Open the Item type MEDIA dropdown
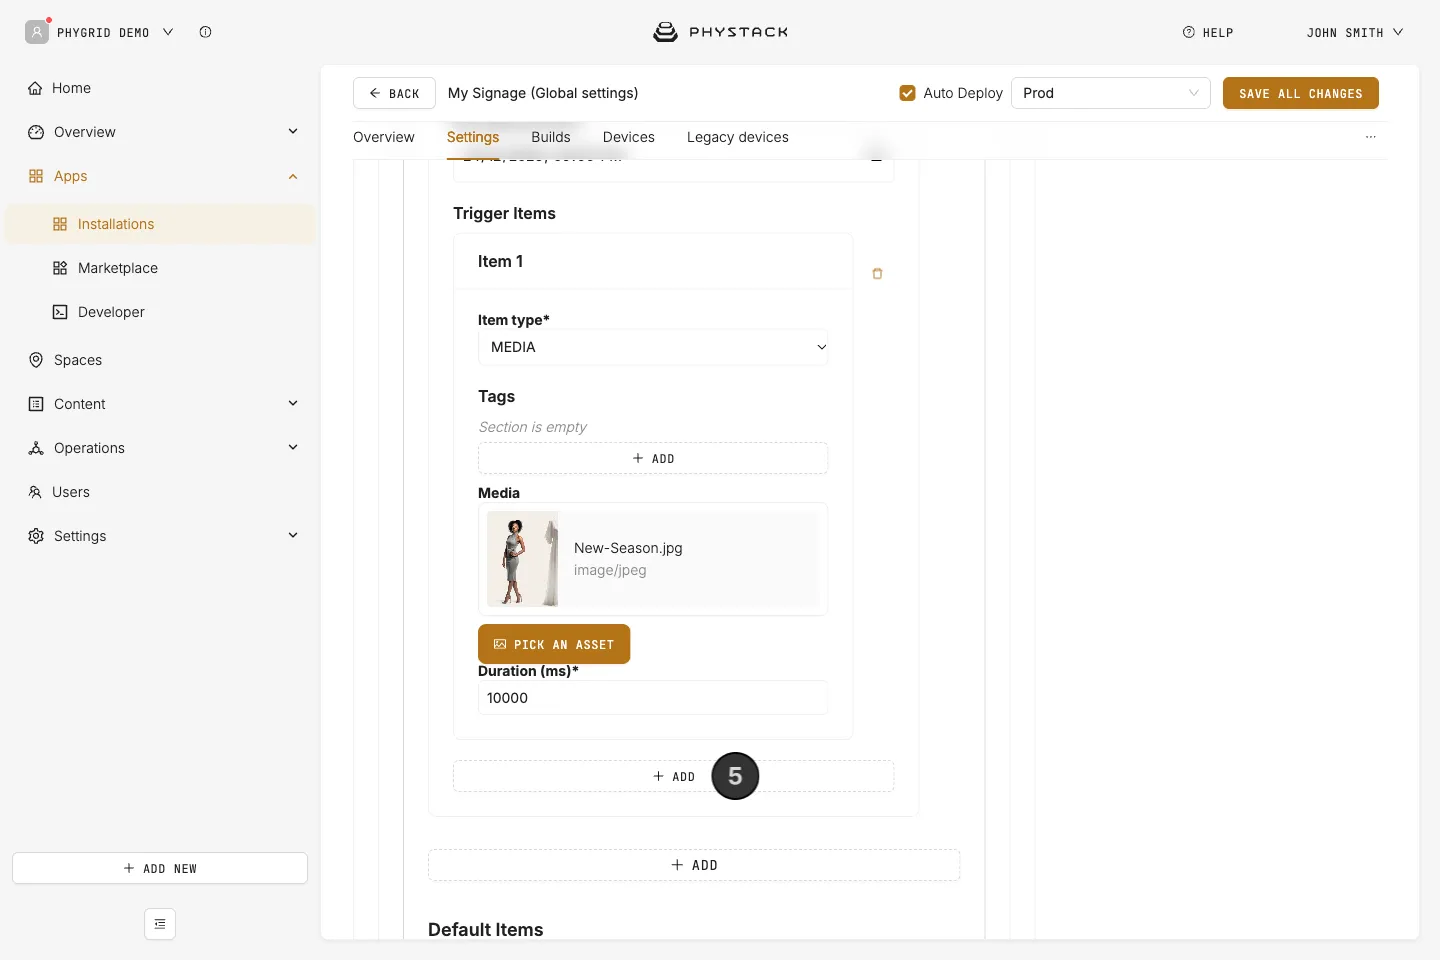1440x960 pixels. point(653,347)
